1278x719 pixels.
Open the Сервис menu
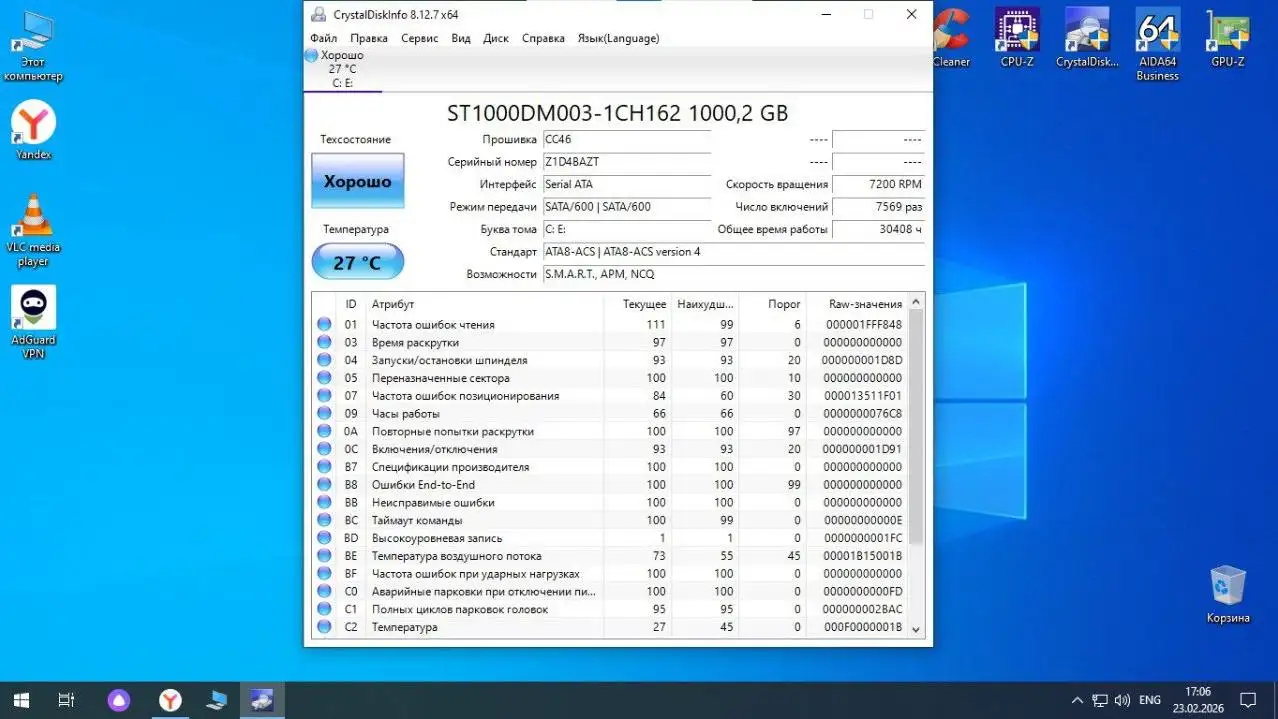click(x=419, y=38)
